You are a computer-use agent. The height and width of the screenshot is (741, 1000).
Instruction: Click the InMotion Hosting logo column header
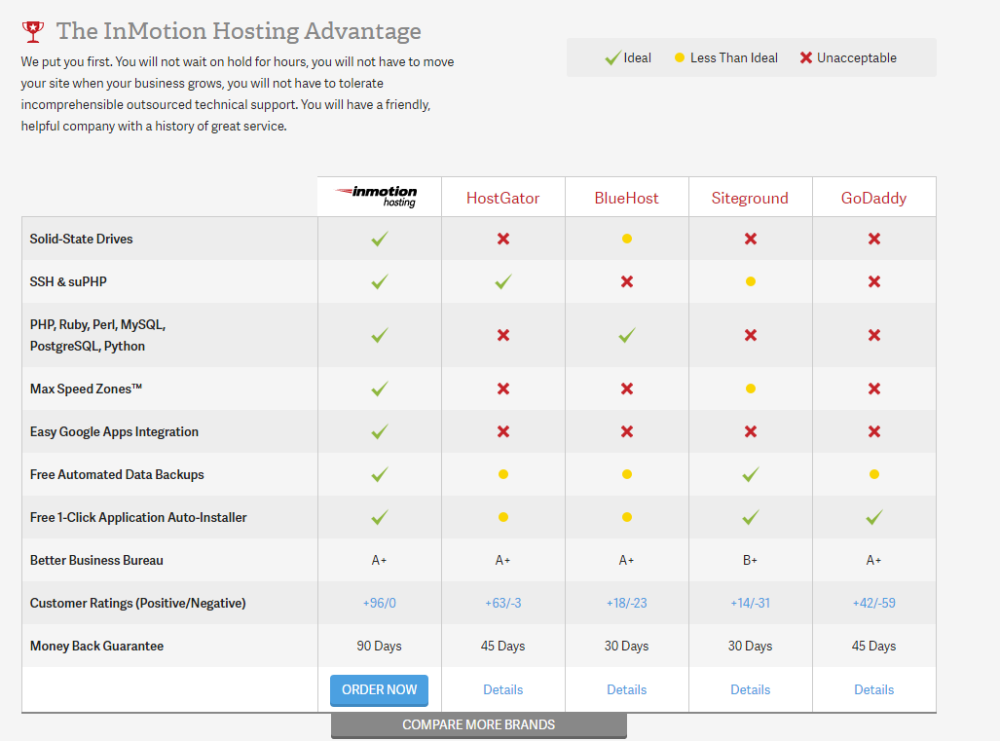(378, 197)
